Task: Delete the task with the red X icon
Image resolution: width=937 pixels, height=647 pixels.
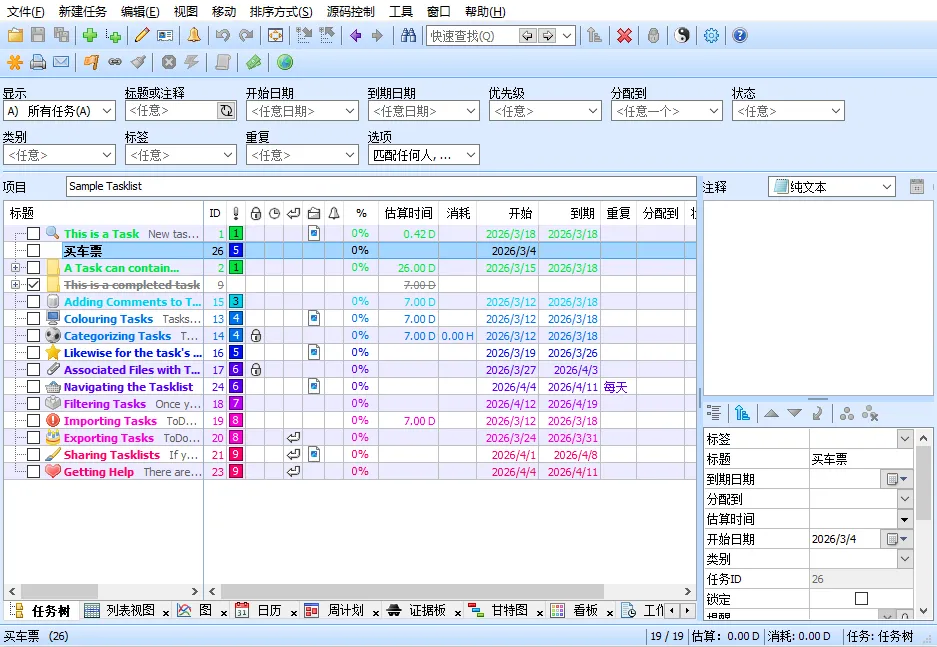Action: coord(624,35)
